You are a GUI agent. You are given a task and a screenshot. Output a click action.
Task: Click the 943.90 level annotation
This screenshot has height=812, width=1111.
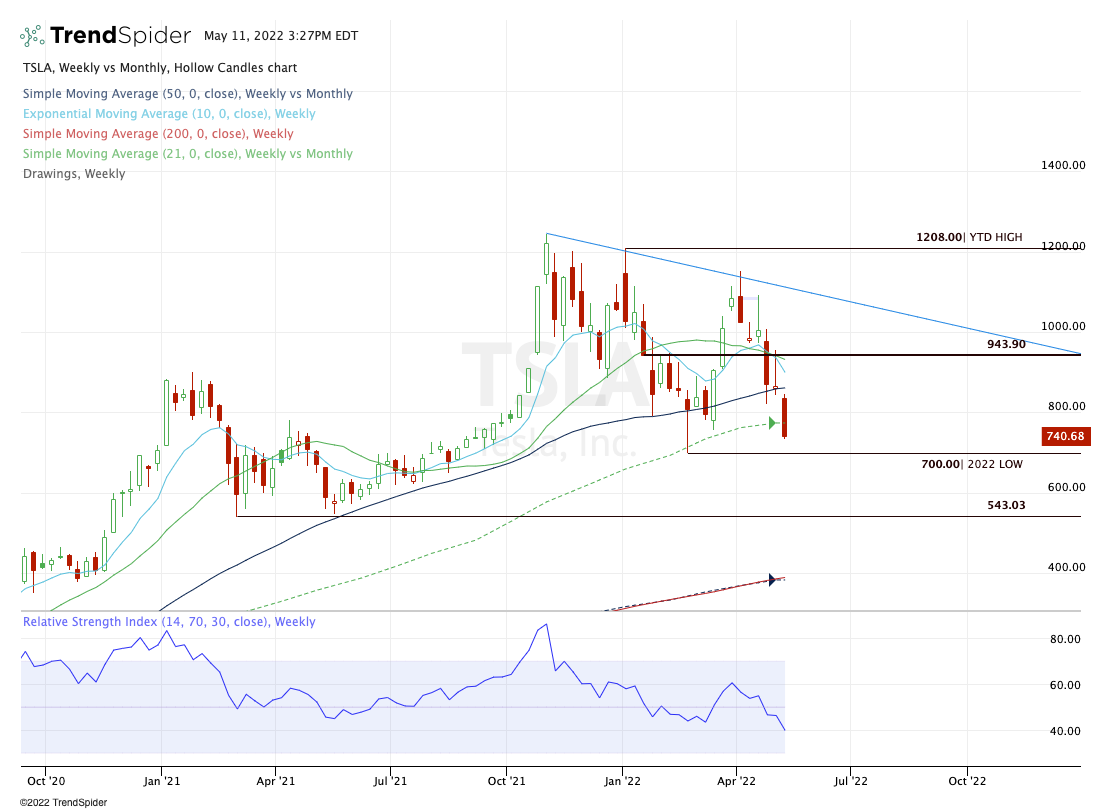pos(1006,344)
